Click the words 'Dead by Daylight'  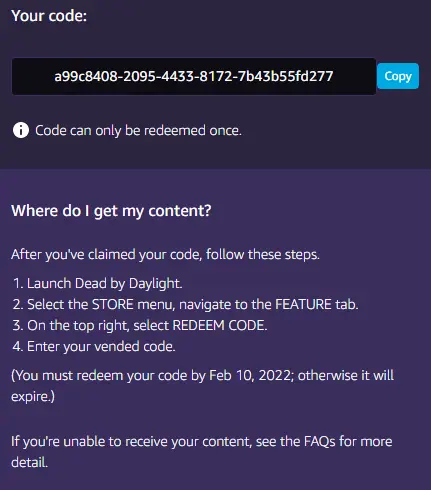tap(127, 284)
